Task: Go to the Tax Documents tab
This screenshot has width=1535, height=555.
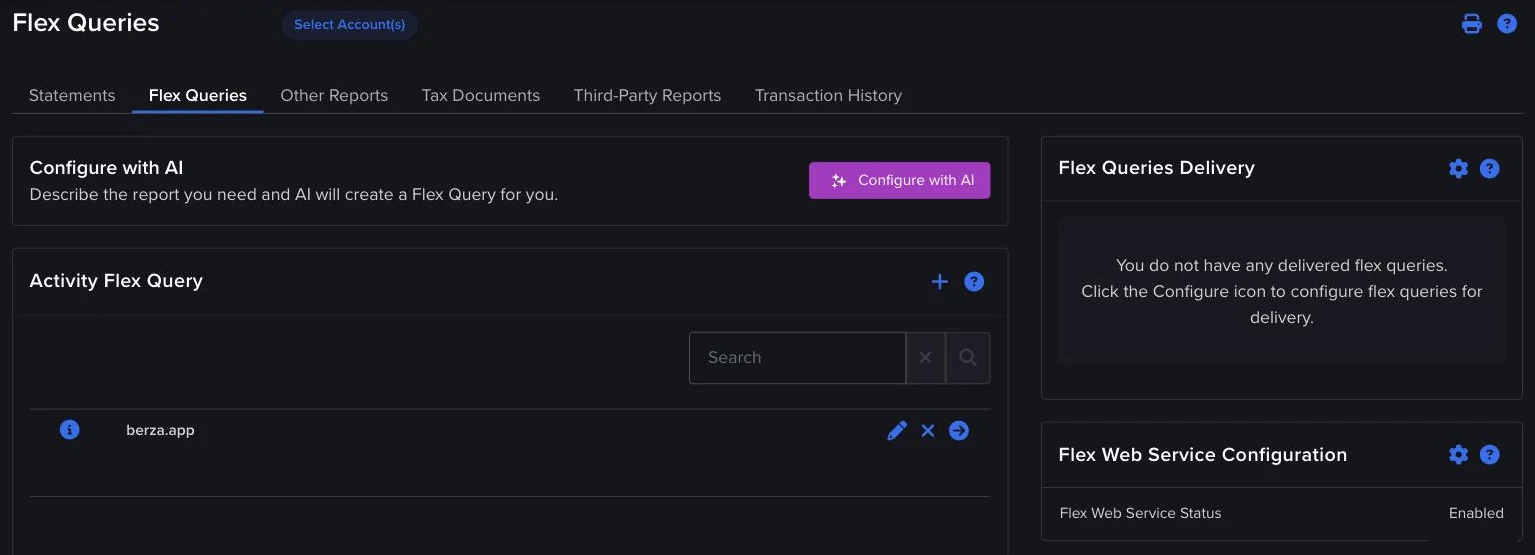Action: 481,95
